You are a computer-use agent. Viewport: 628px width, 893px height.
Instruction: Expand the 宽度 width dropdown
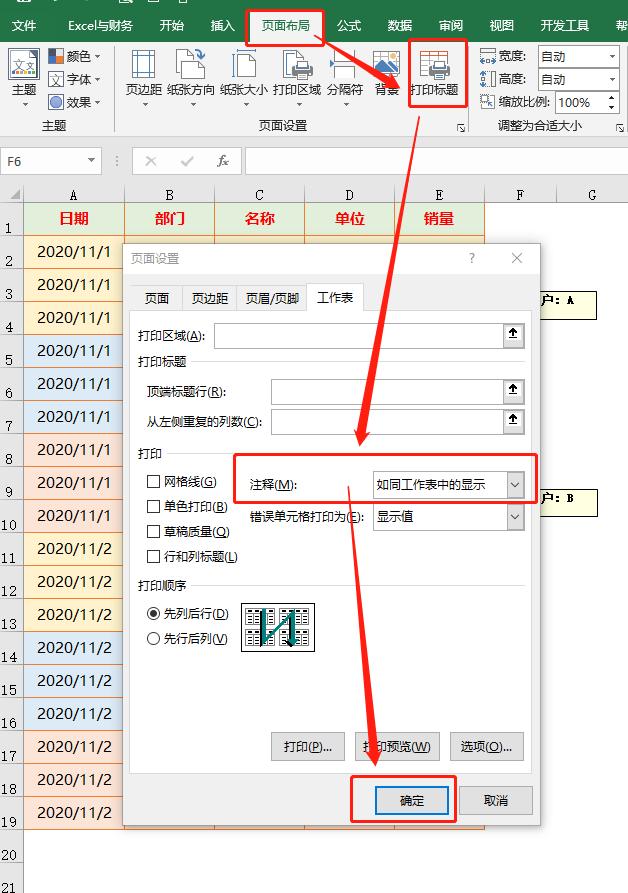(612, 56)
